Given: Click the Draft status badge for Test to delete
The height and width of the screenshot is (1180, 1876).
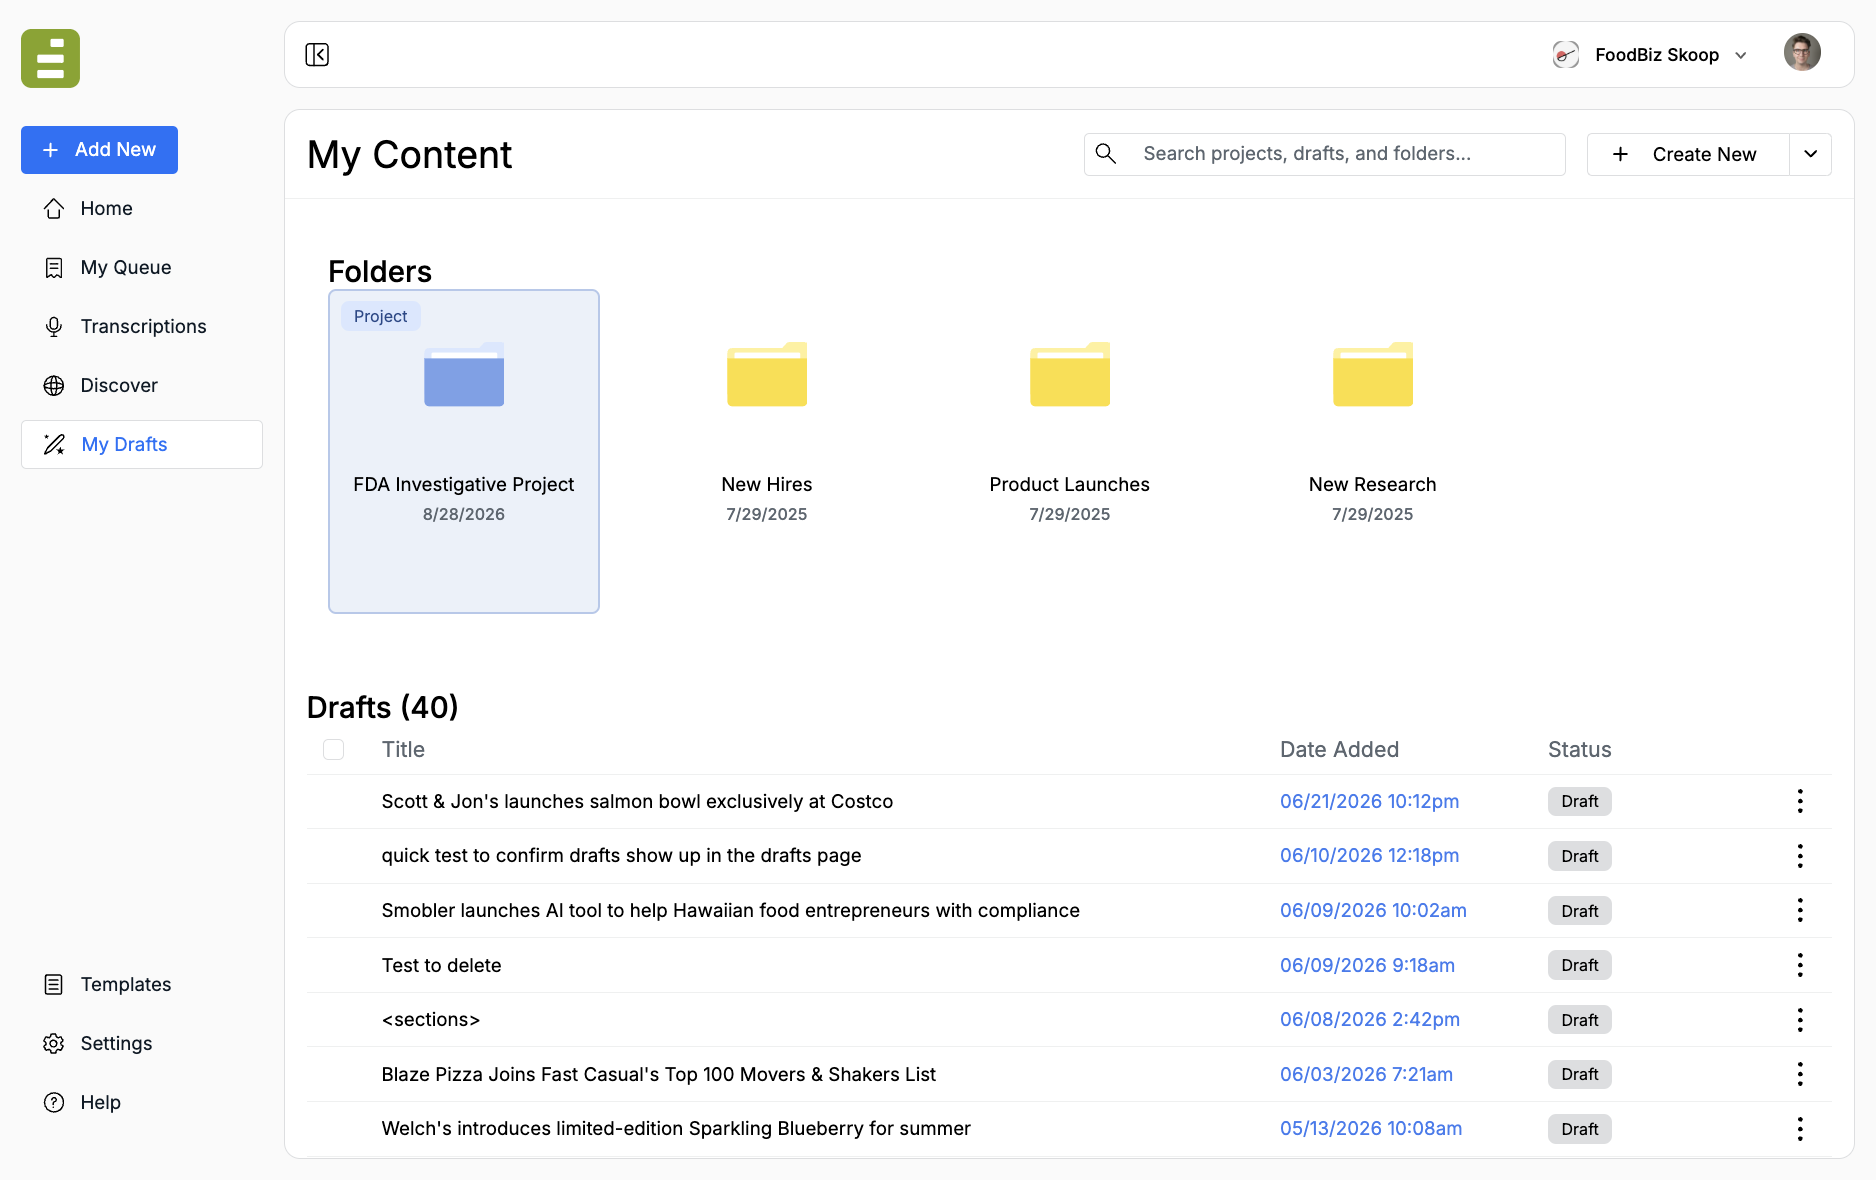Looking at the screenshot, I should pos(1579,965).
